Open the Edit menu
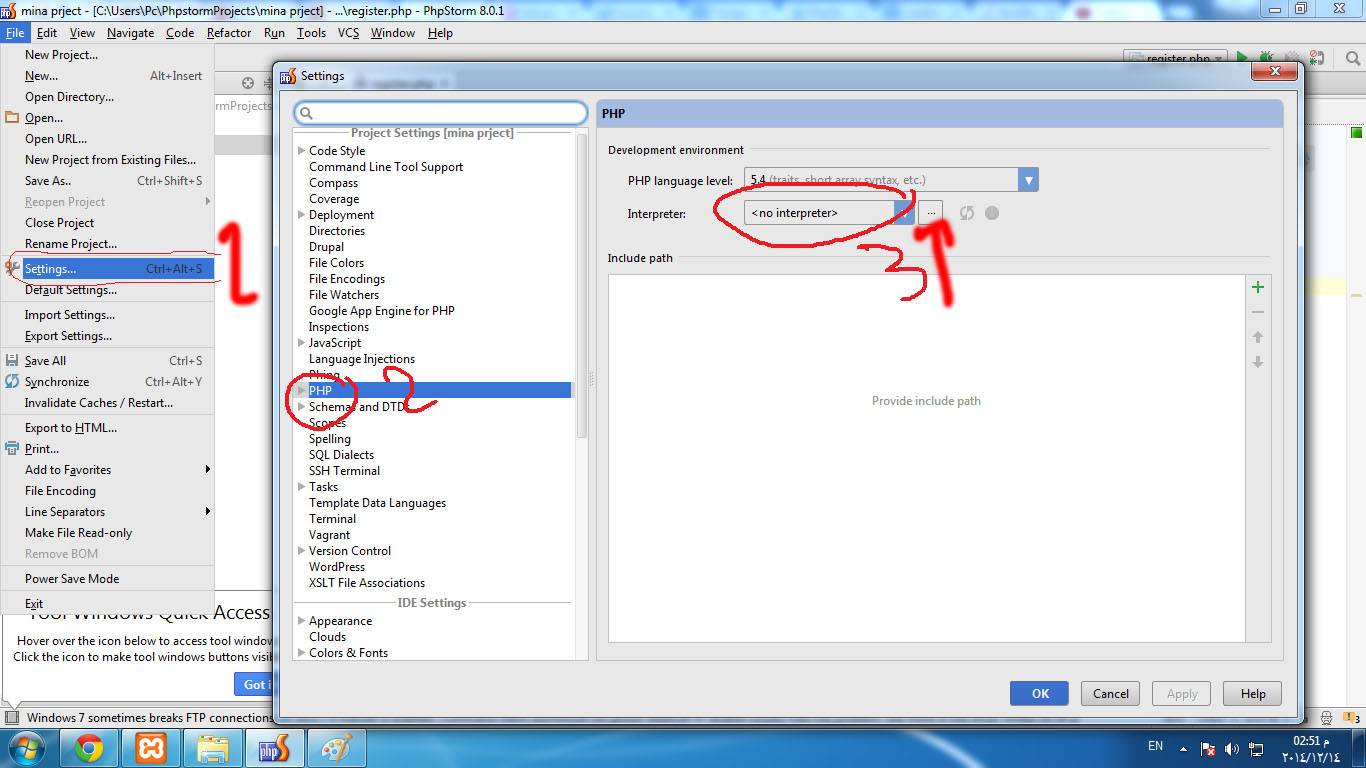This screenshot has height=768, width=1366. (47, 33)
